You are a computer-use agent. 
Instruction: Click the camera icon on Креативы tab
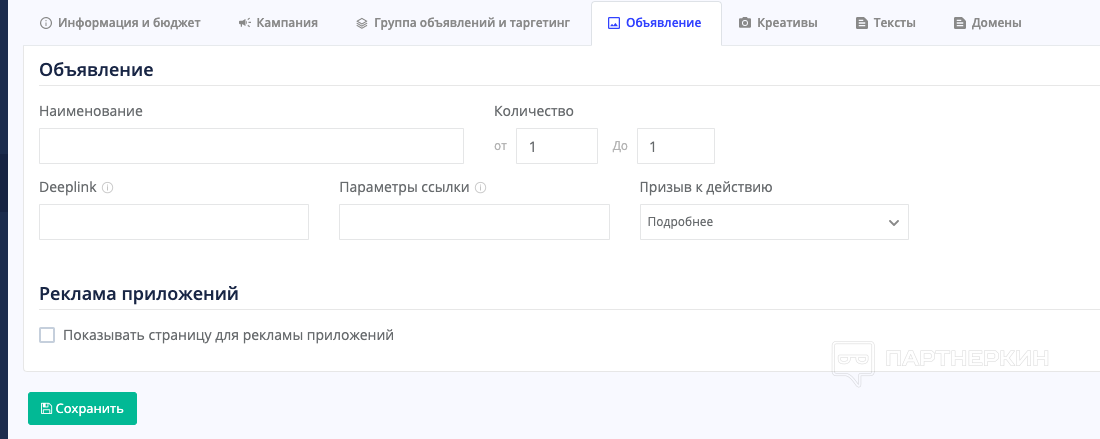coord(745,23)
